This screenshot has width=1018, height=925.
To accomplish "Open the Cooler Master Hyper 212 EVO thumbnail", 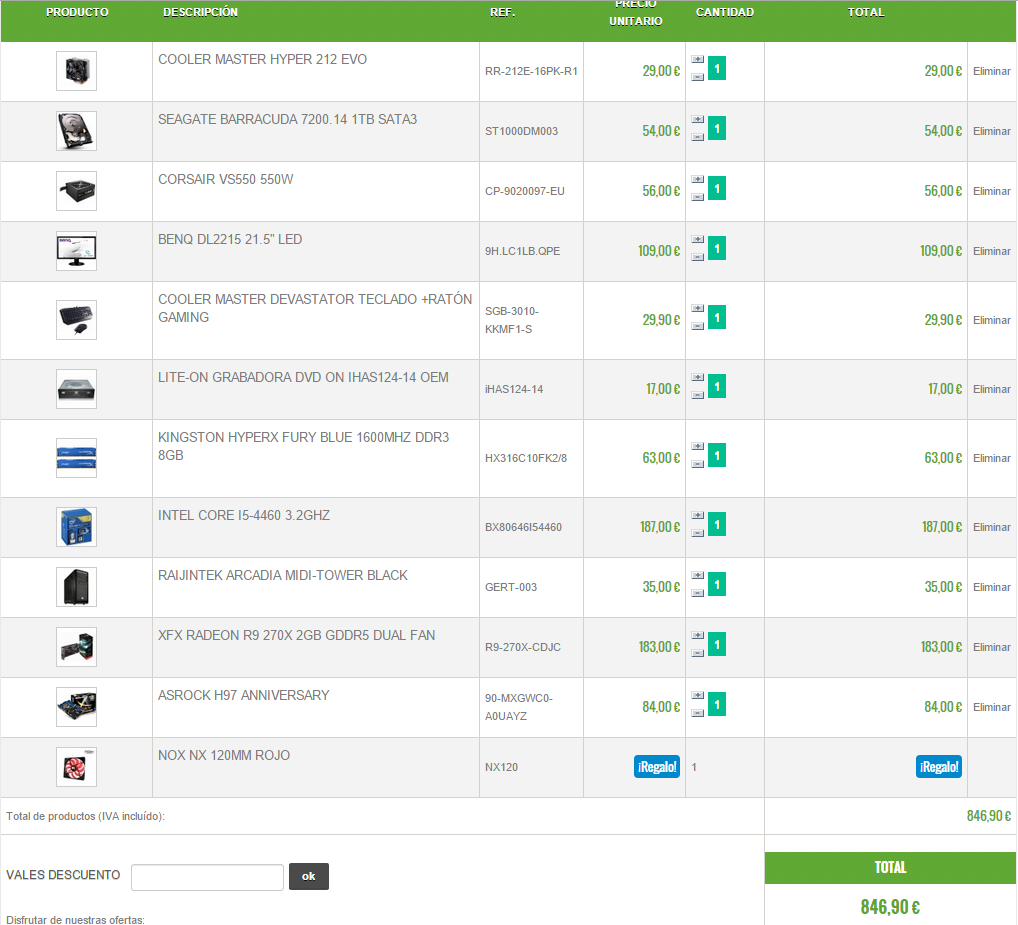I will (77, 71).
